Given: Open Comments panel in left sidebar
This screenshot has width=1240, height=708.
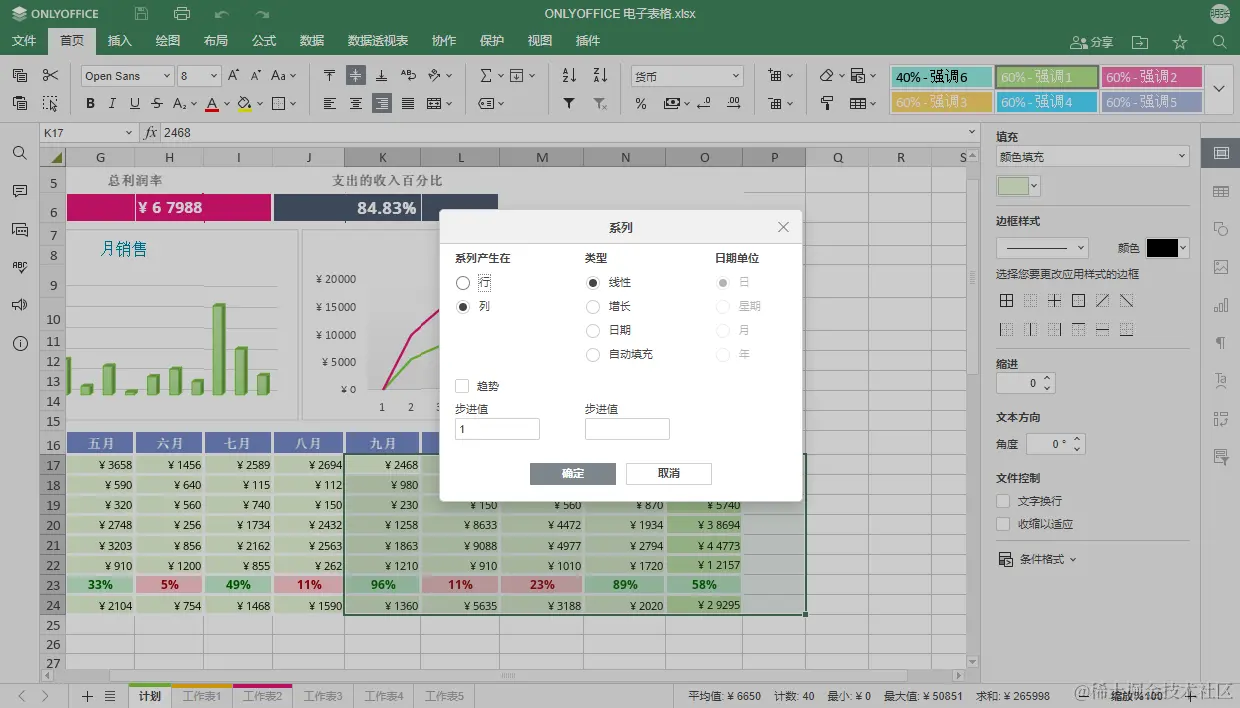Looking at the screenshot, I should tap(20, 191).
